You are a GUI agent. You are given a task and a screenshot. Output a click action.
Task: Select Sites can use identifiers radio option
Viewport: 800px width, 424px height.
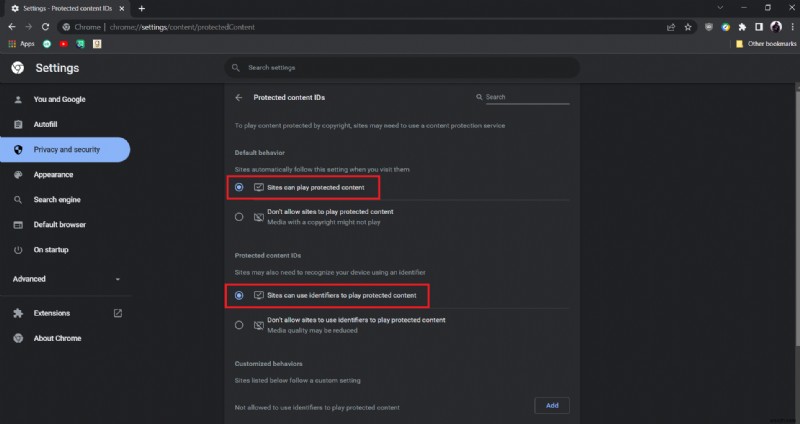239,295
